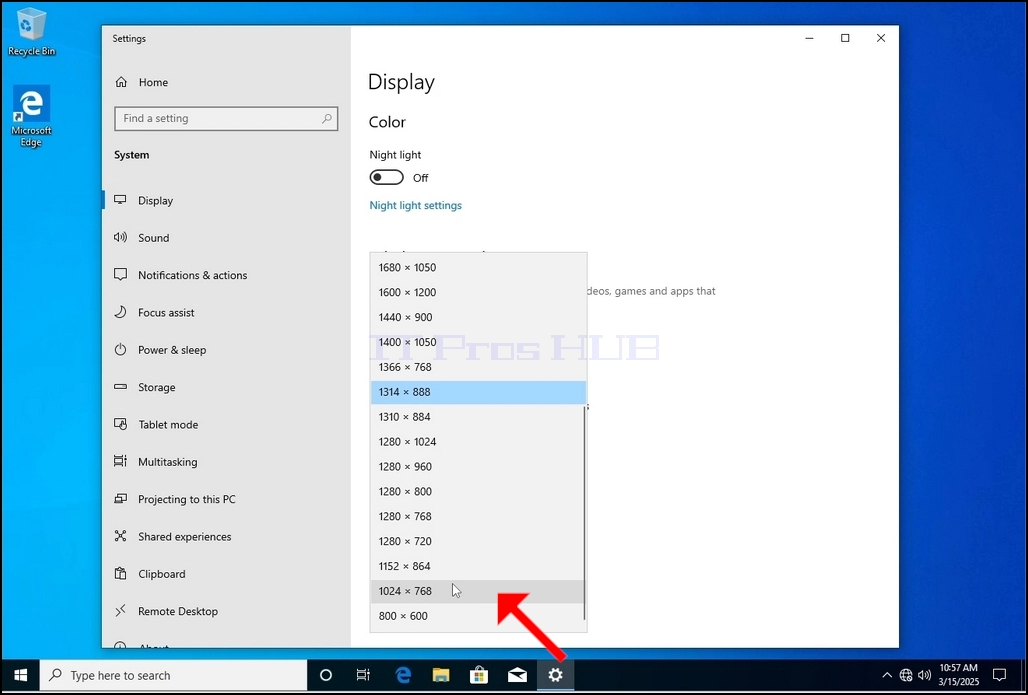Click the Find a setting box
1028x695 pixels.
click(226, 119)
